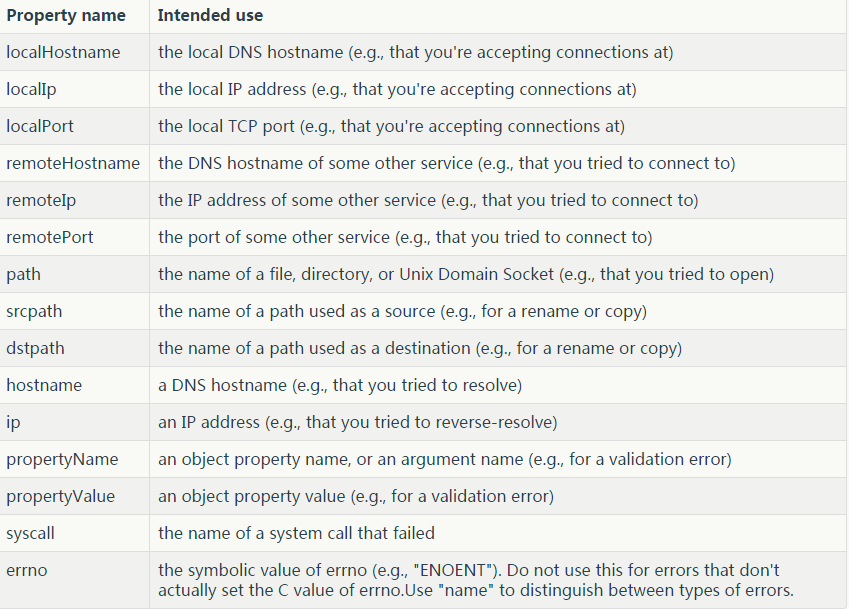Click the srcpath property name

pyautogui.click(x=34, y=311)
